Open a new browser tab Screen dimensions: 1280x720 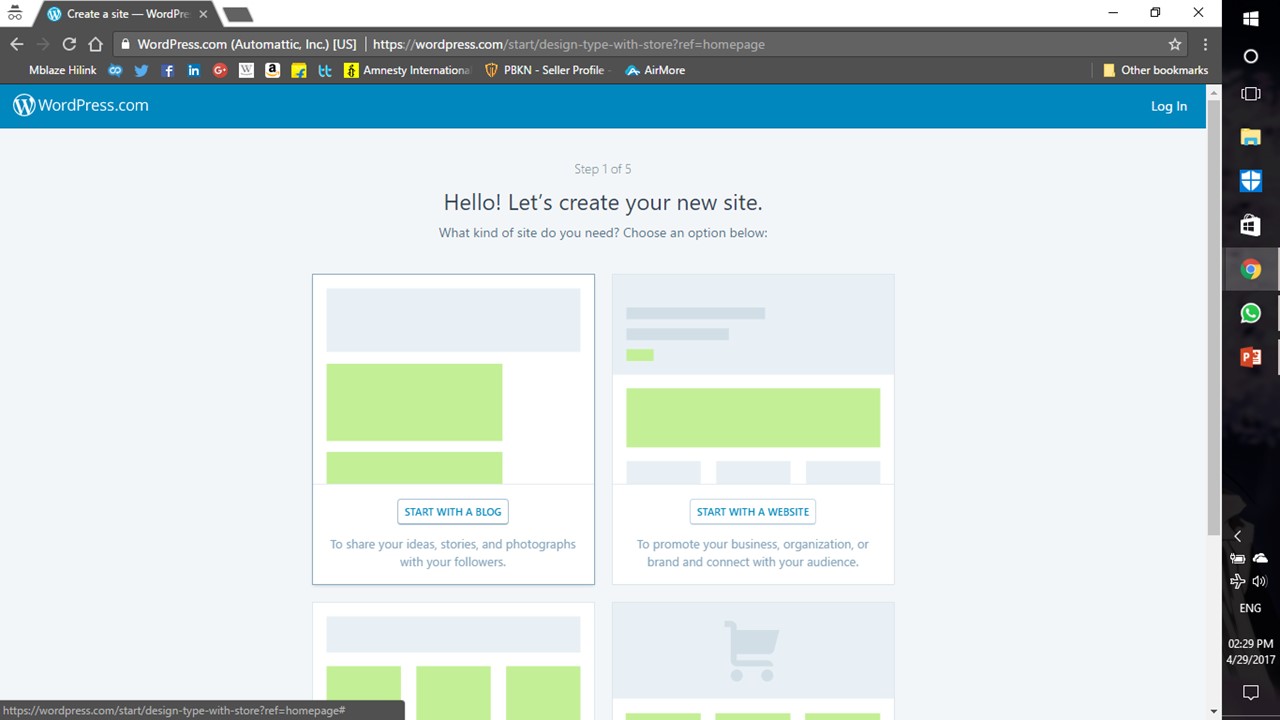point(237,14)
